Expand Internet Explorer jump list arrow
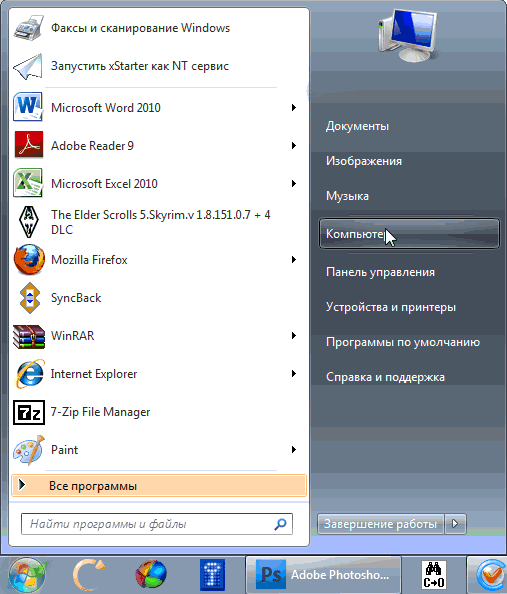The image size is (507, 594). click(x=294, y=374)
